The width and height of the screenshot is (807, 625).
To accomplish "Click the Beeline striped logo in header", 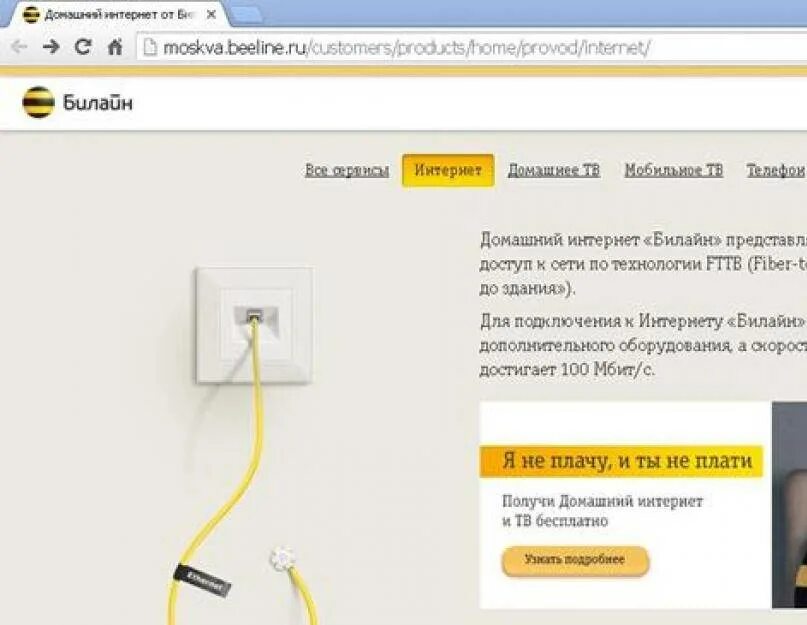I will click(39, 102).
